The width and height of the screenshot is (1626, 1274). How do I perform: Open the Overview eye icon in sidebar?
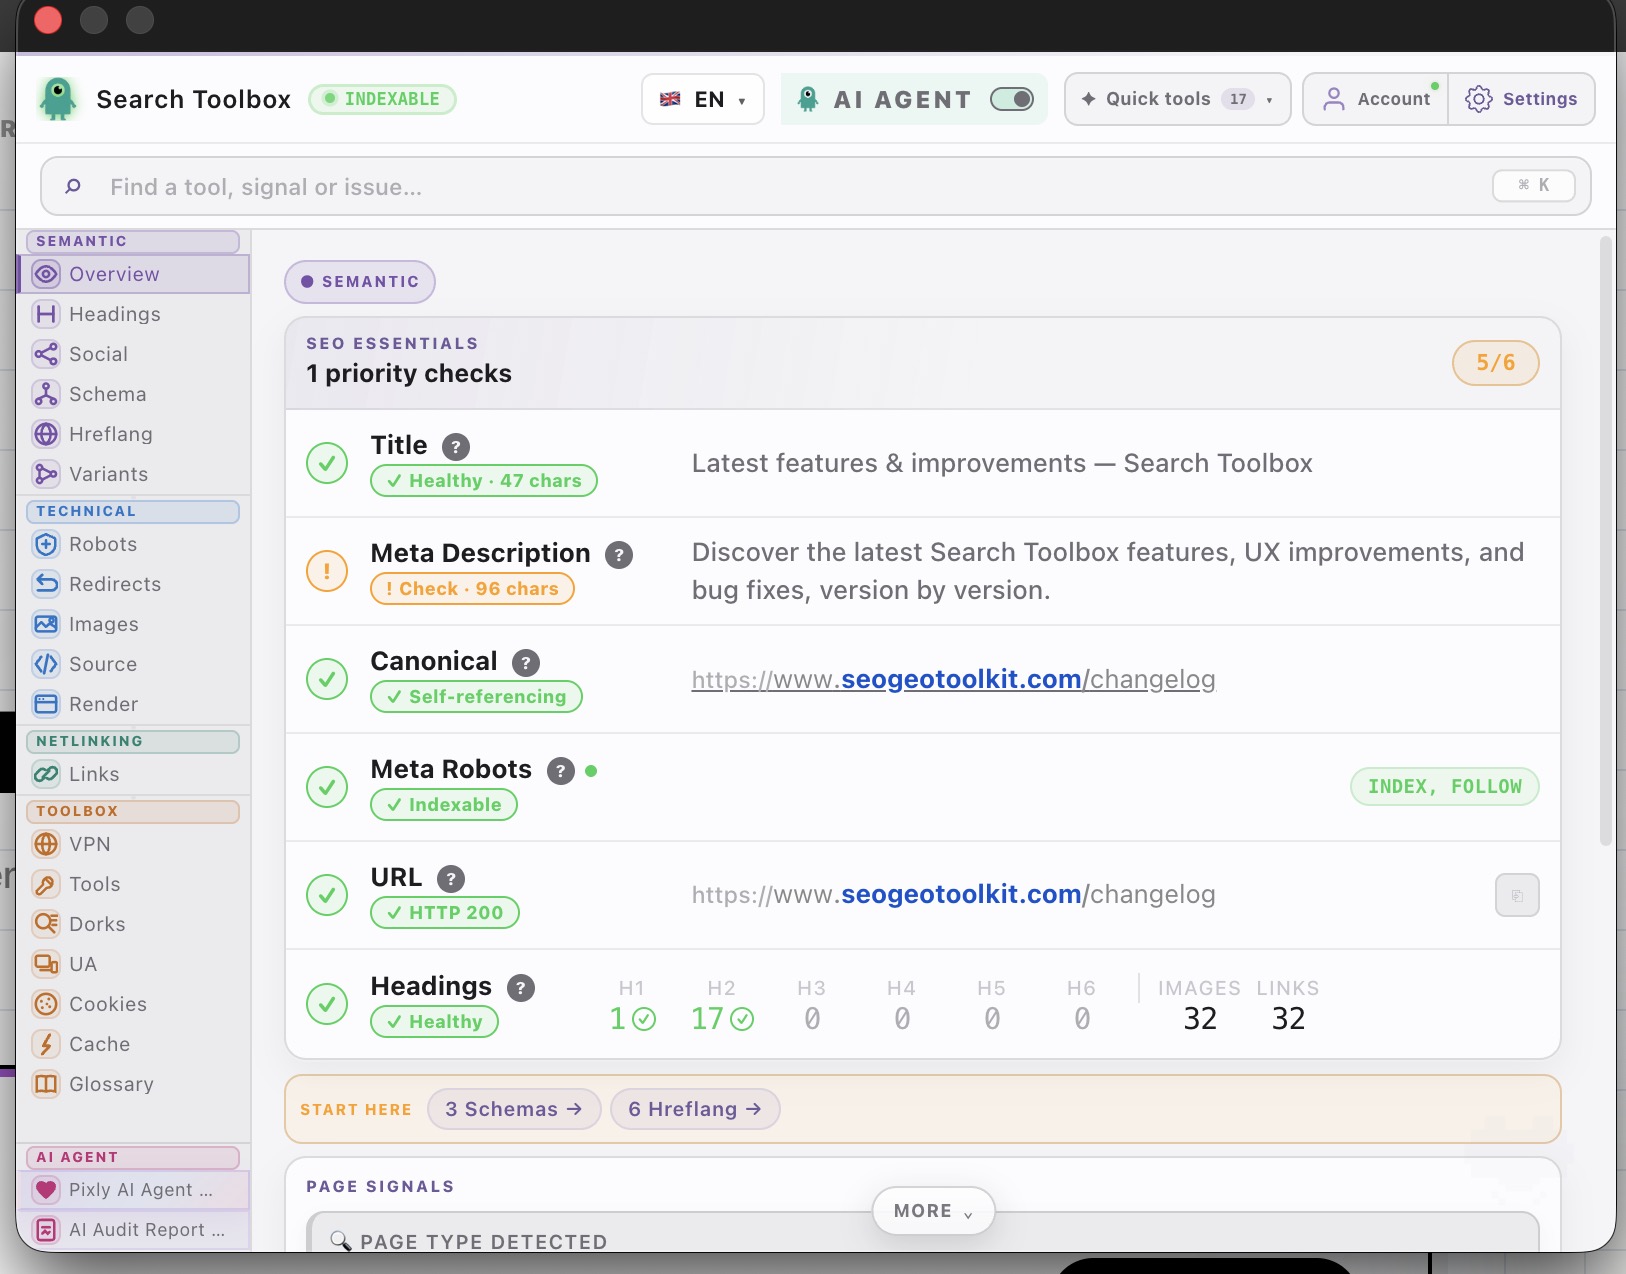click(46, 274)
